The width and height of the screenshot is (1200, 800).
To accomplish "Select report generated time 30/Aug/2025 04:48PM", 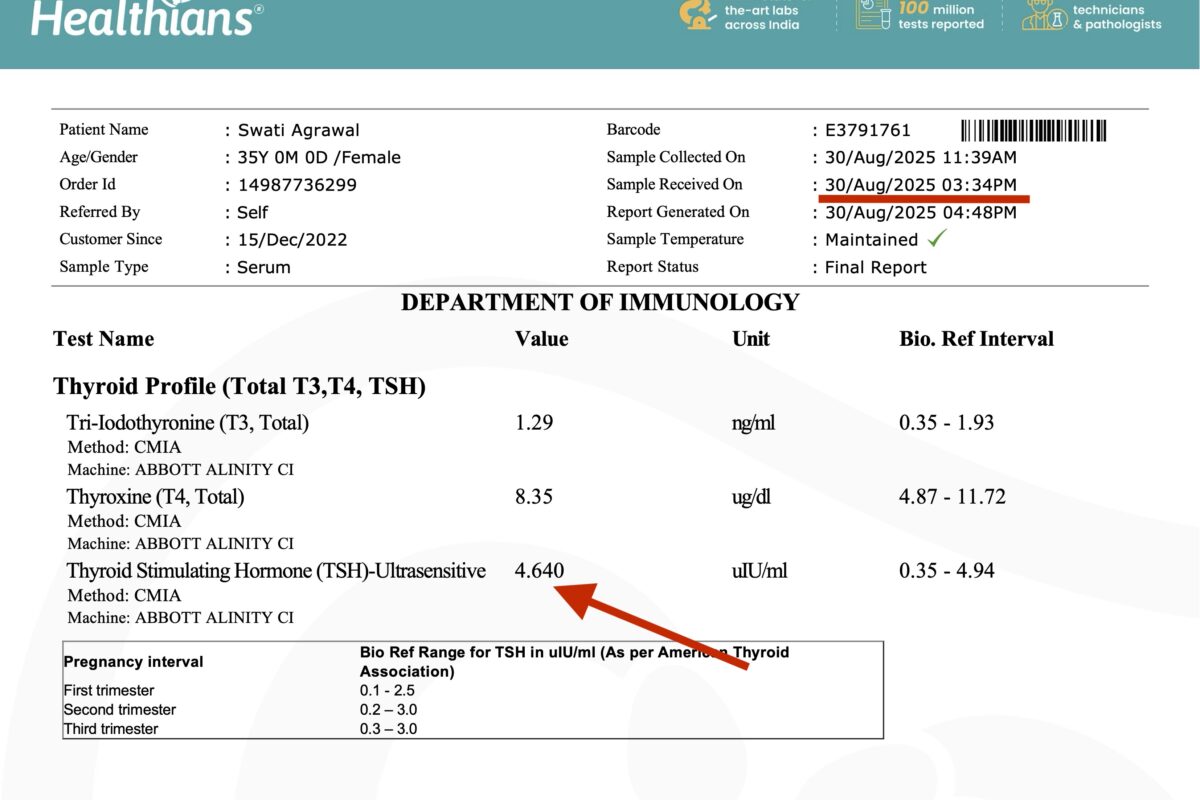I will (921, 212).
